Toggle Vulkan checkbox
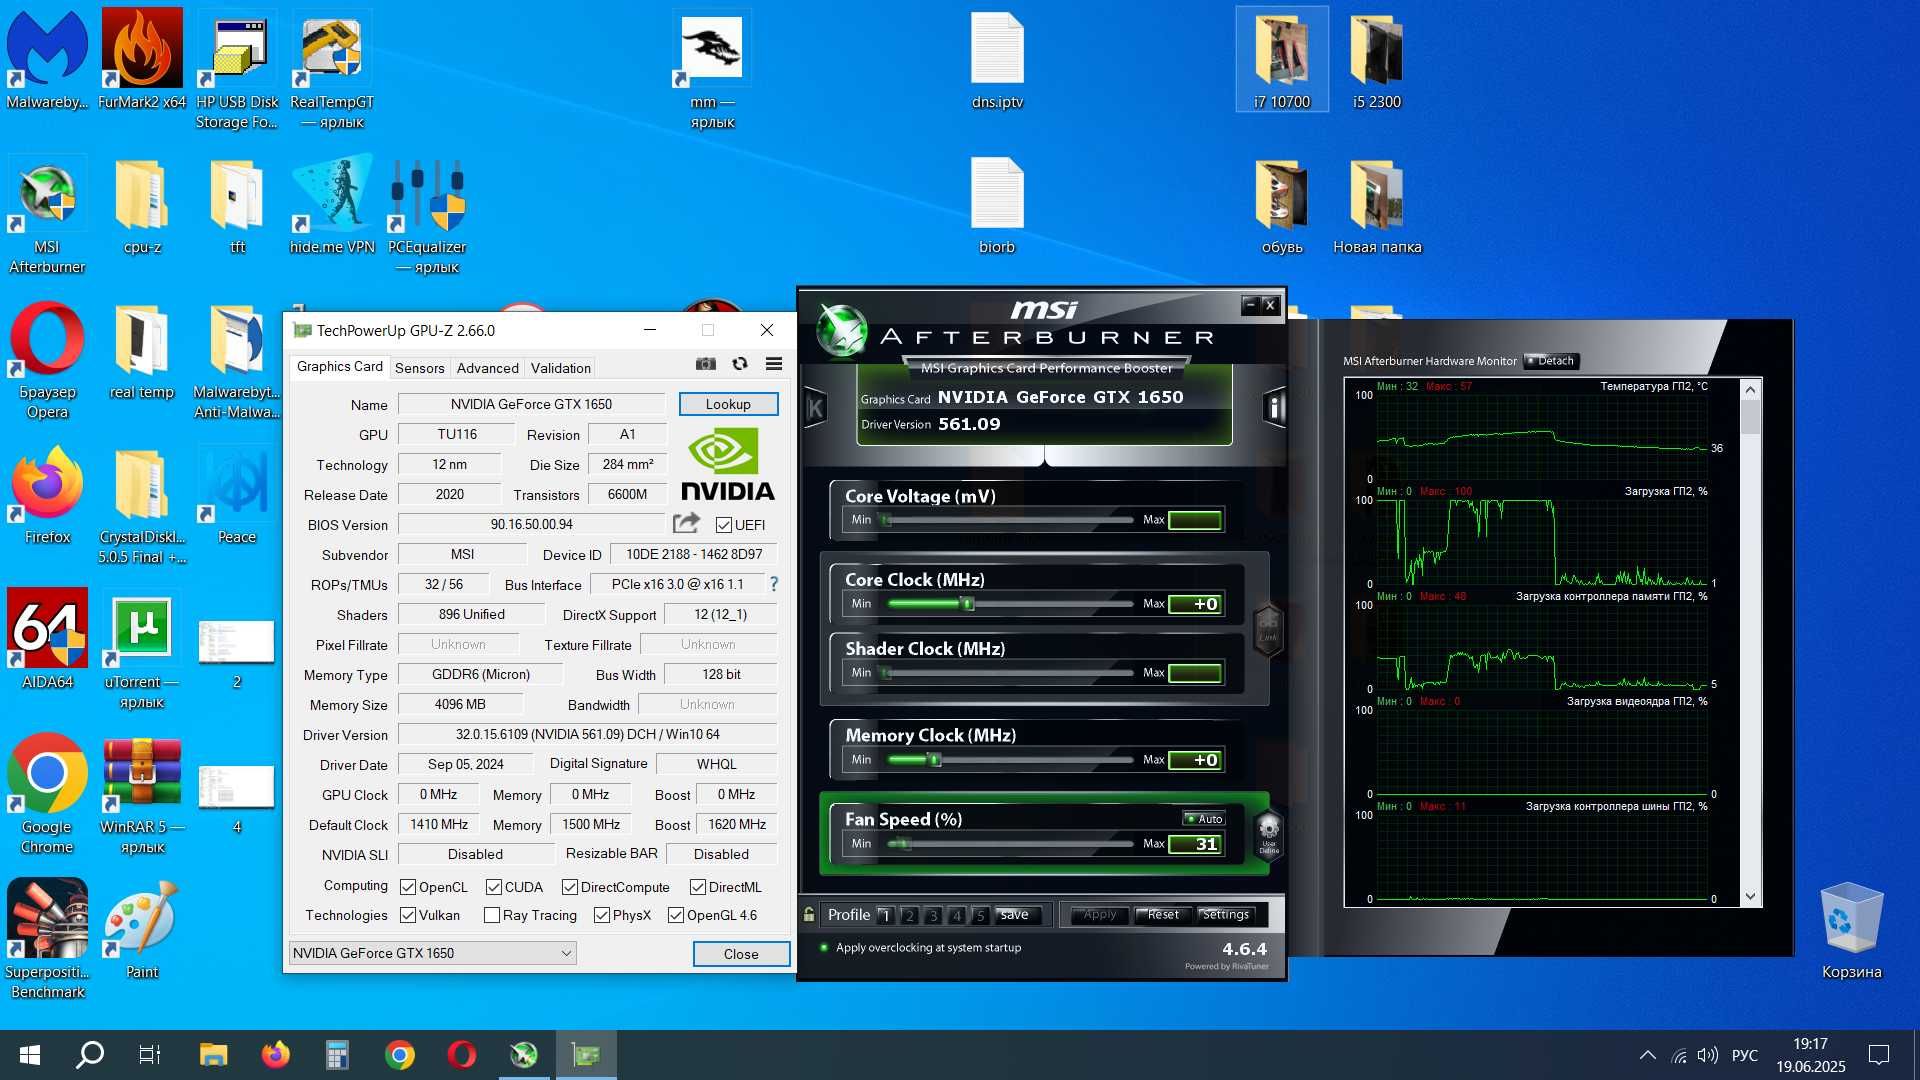Image resolution: width=1920 pixels, height=1080 pixels. (408, 914)
